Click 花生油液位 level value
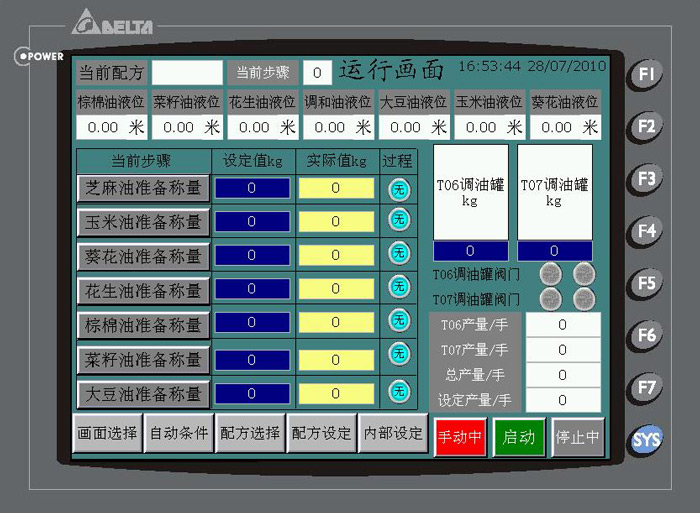The height and width of the screenshot is (513, 700). point(263,127)
